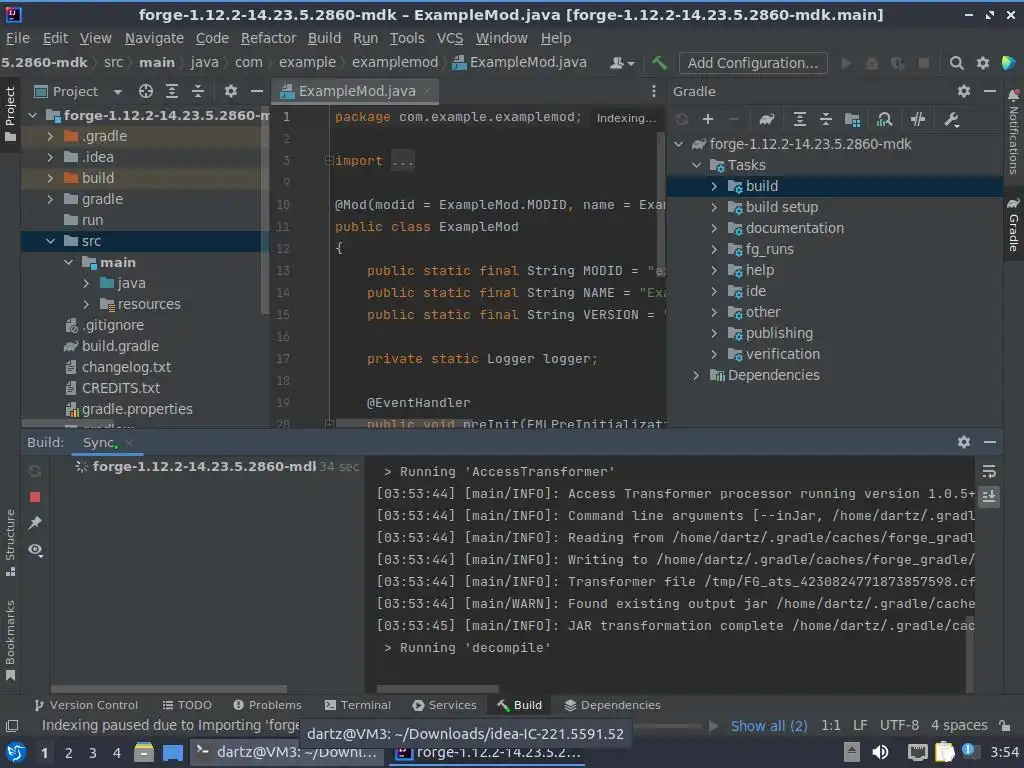The image size is (1024, 768).
Task: Switch to workspace 2 in taskbar
Action: (68, 753)
